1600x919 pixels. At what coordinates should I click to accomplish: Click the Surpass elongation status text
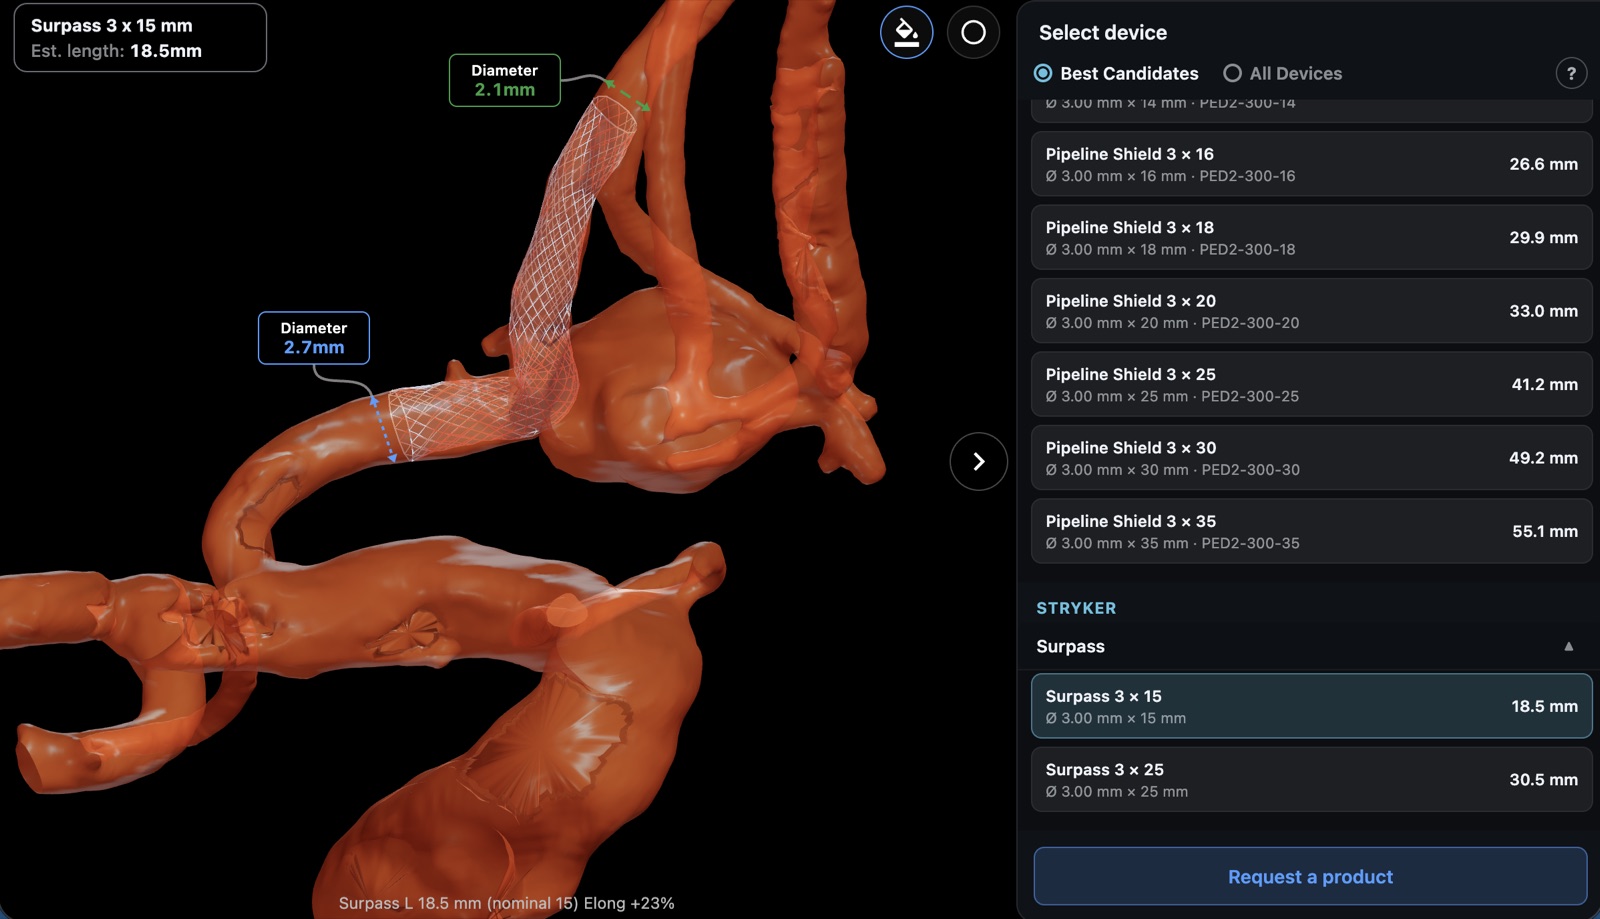point(506,903)
